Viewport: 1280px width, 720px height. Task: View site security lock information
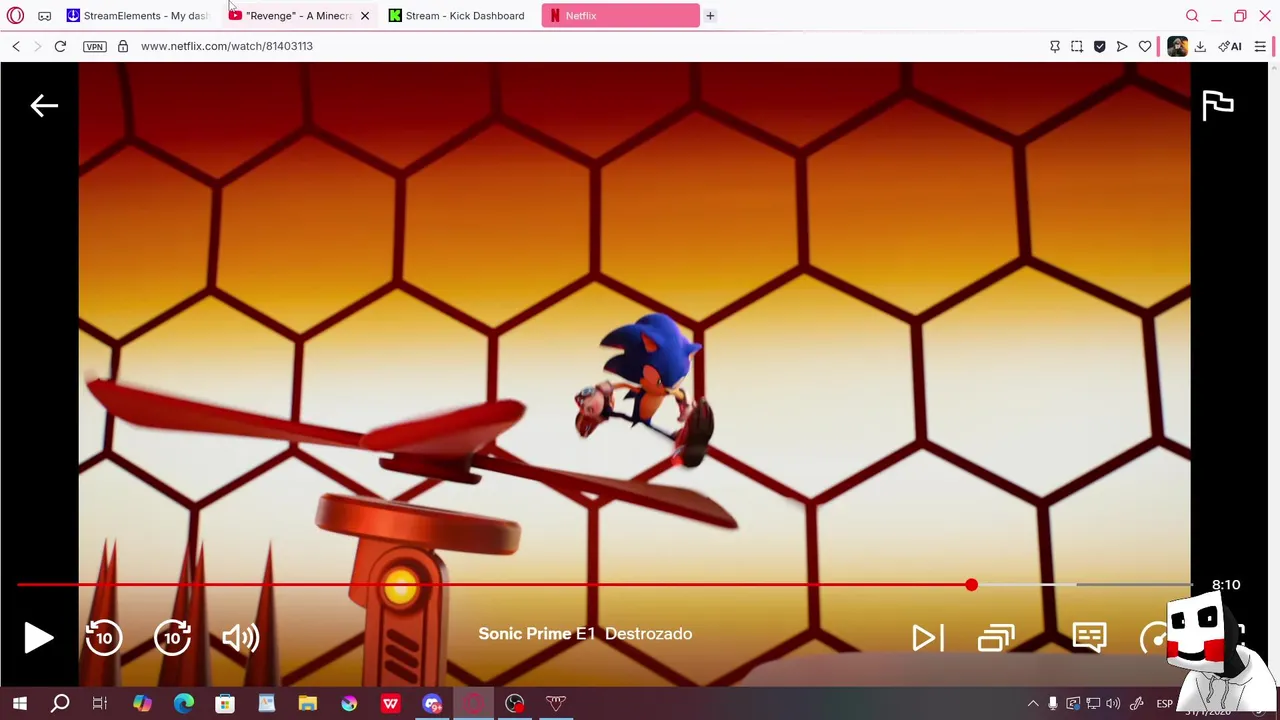(x=123, y=46)
